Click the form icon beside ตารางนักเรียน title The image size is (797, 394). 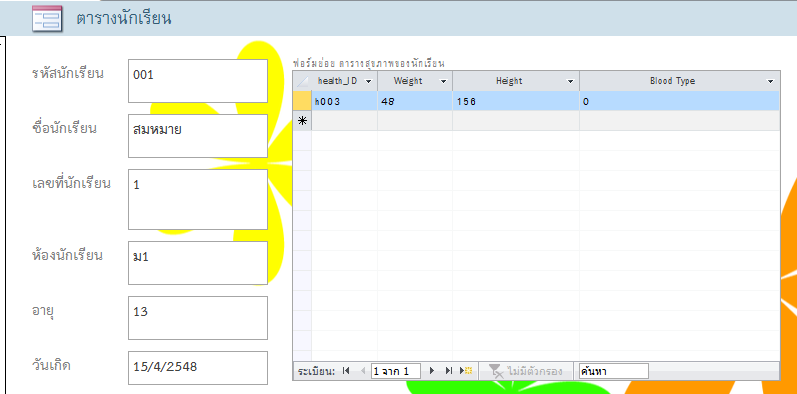pos(47,19)
